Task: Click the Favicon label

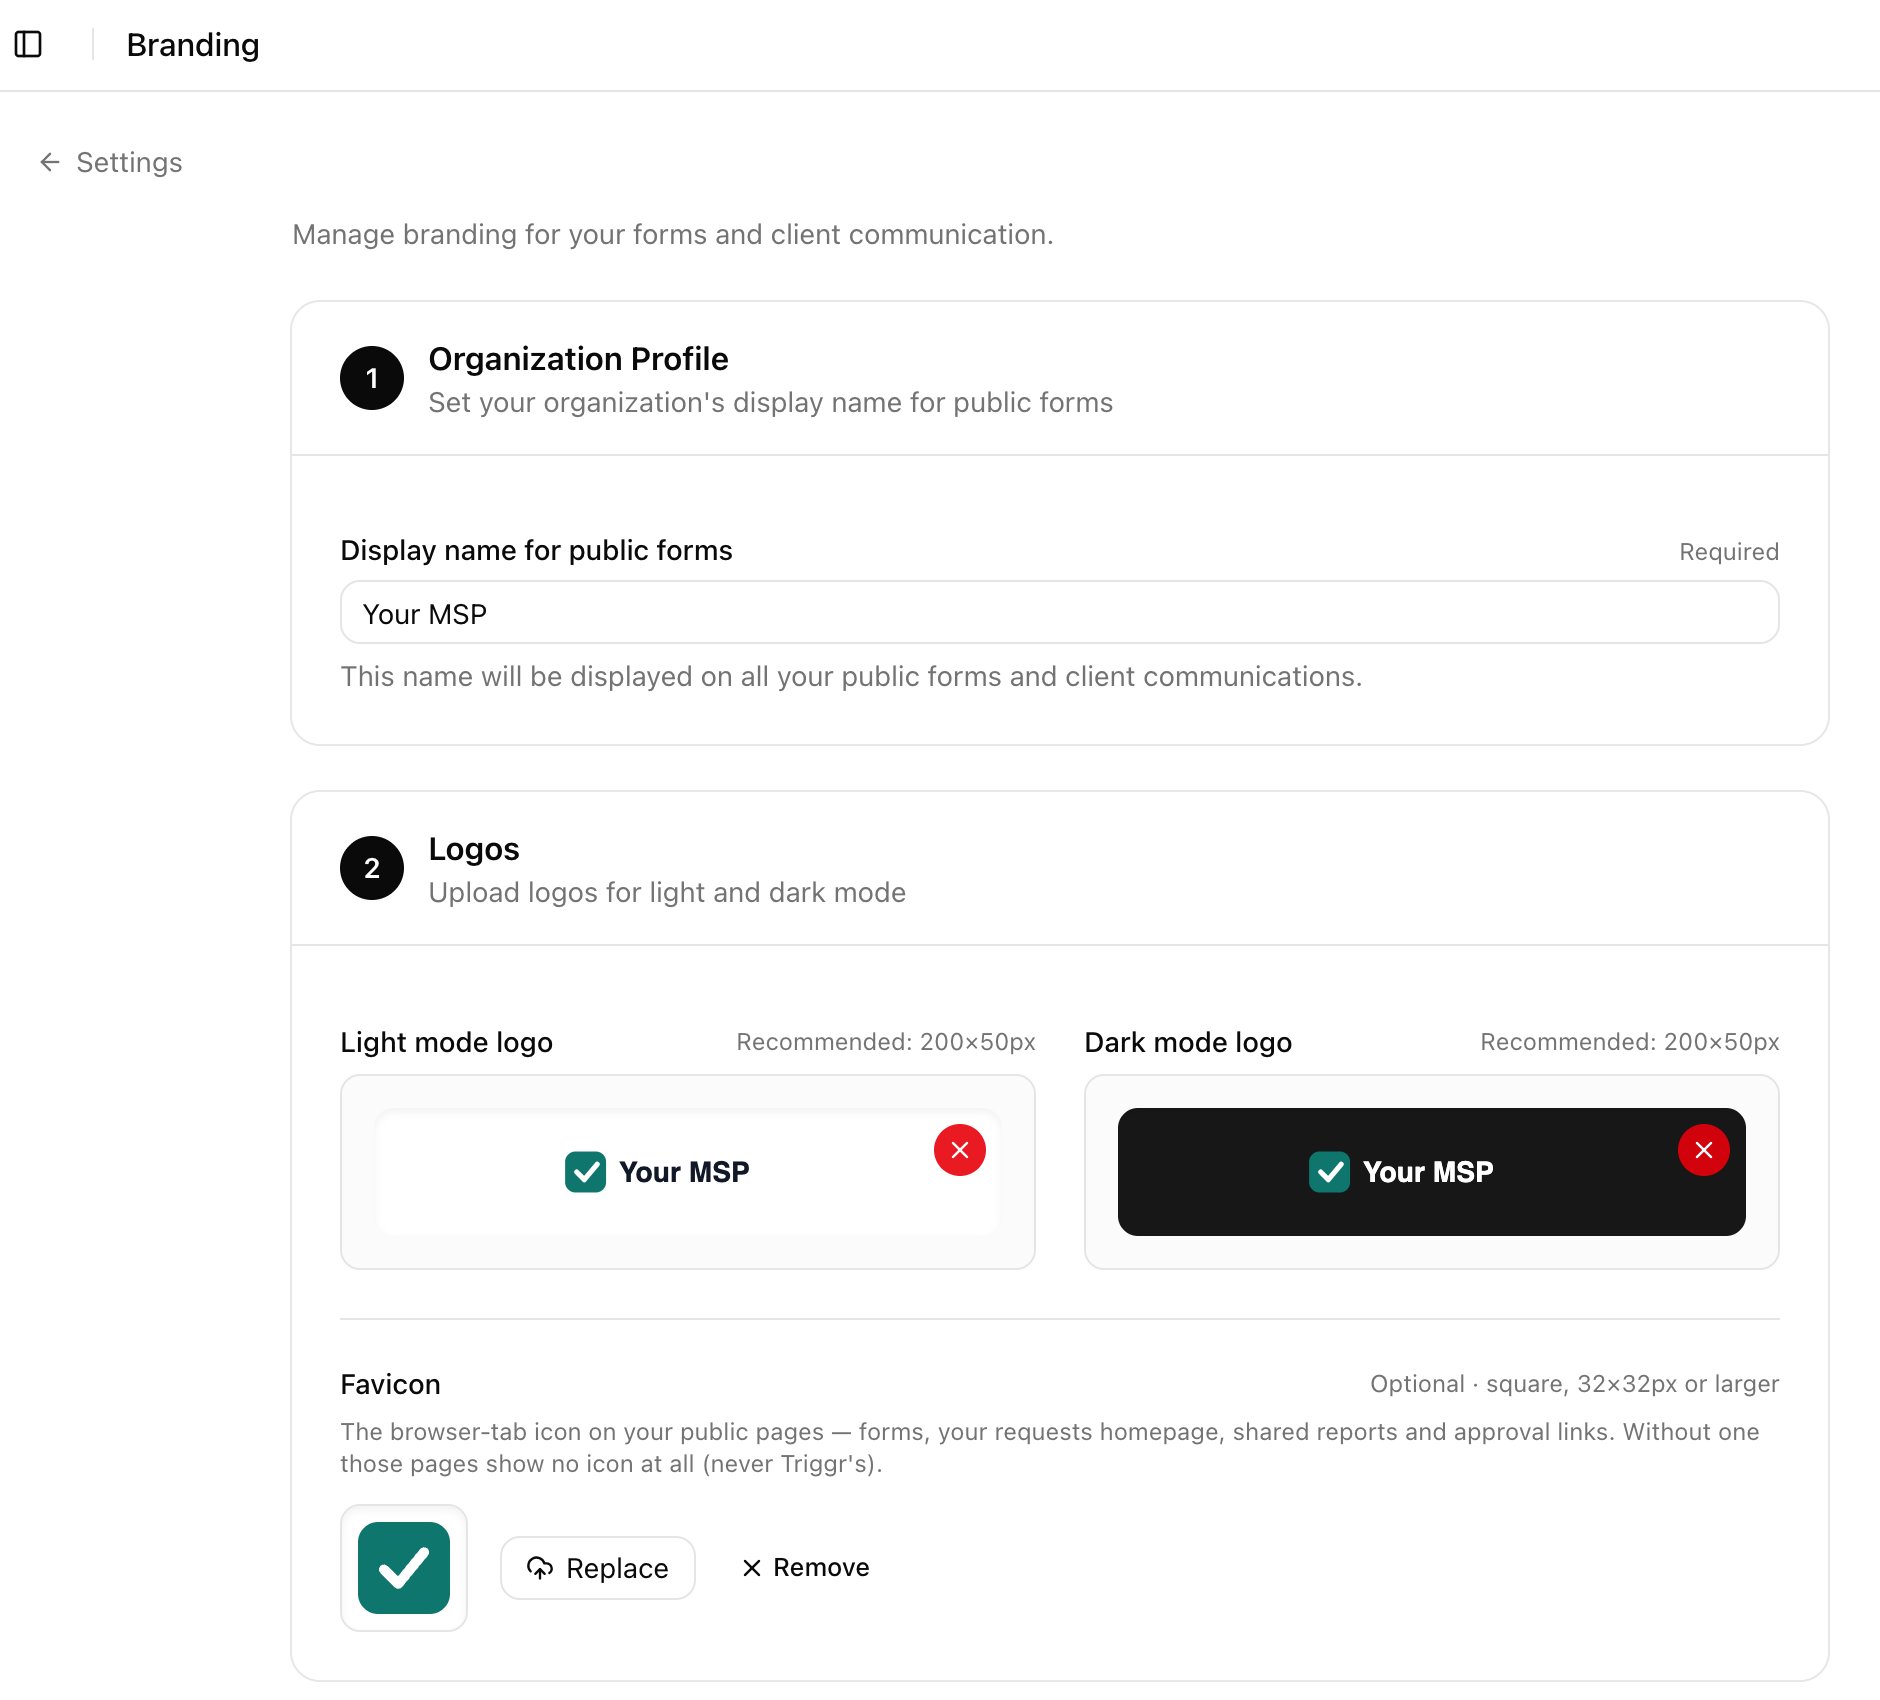Action: (390, 1384)
